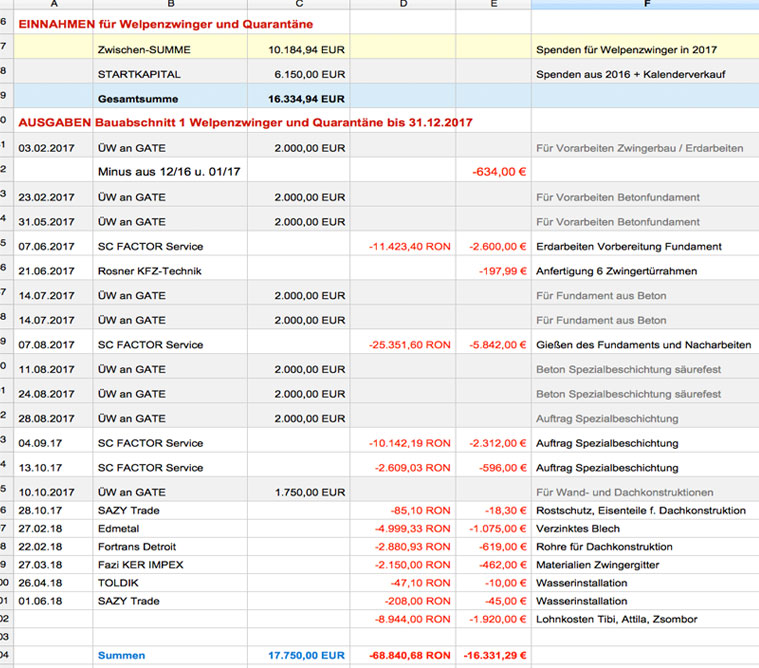
Task: Click the date cell 23.02.2017
Action: 53,195
